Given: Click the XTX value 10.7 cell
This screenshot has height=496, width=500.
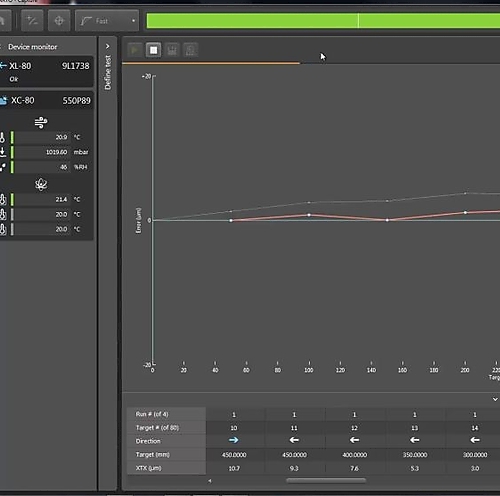Looking at the screenshot, I should 234,468.
